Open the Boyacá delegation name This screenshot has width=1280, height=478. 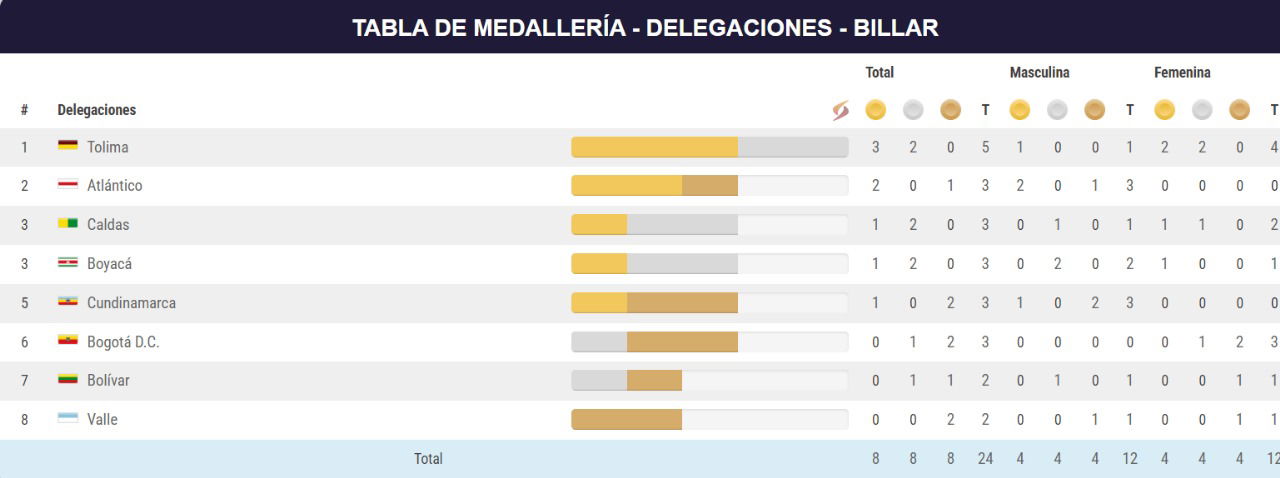click(x=109, y=264)
